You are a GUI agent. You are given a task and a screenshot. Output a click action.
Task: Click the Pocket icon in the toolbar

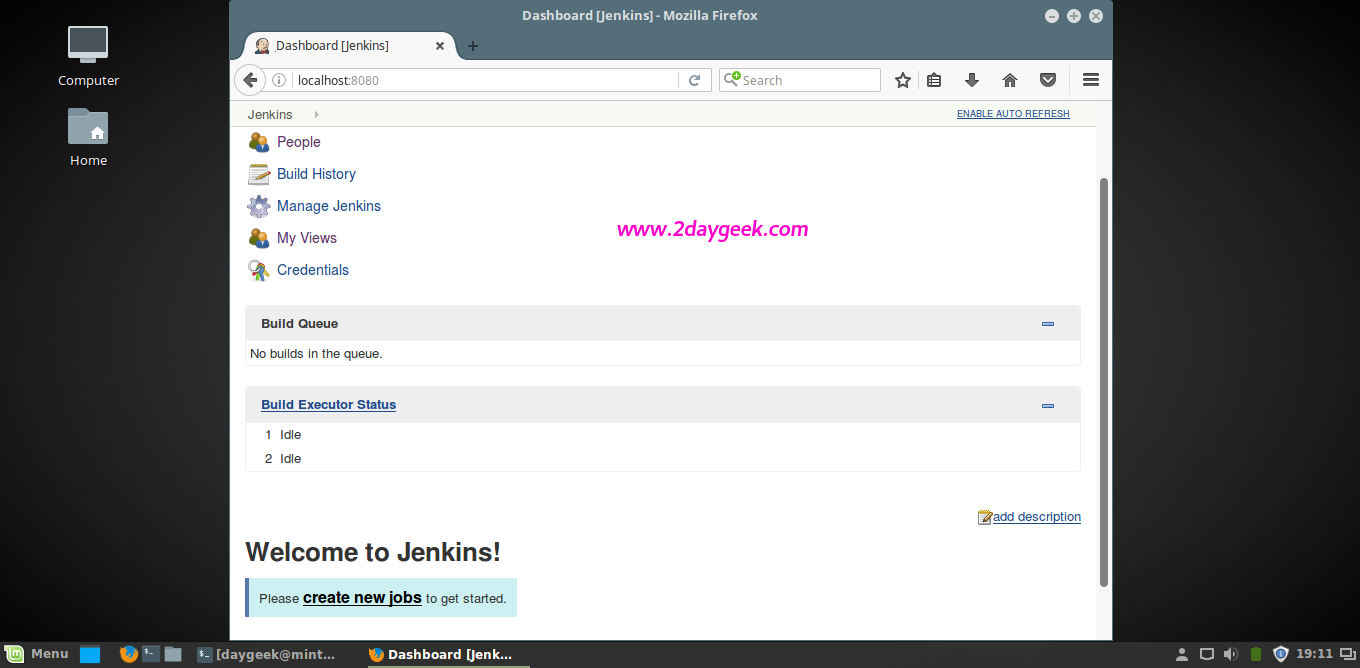click(1048, 80)
